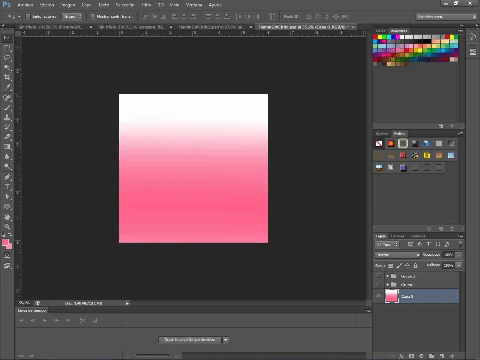Toggle Quick Mask mode icon
The width and height of the screenshot is (480, 360).
[7, 256]
